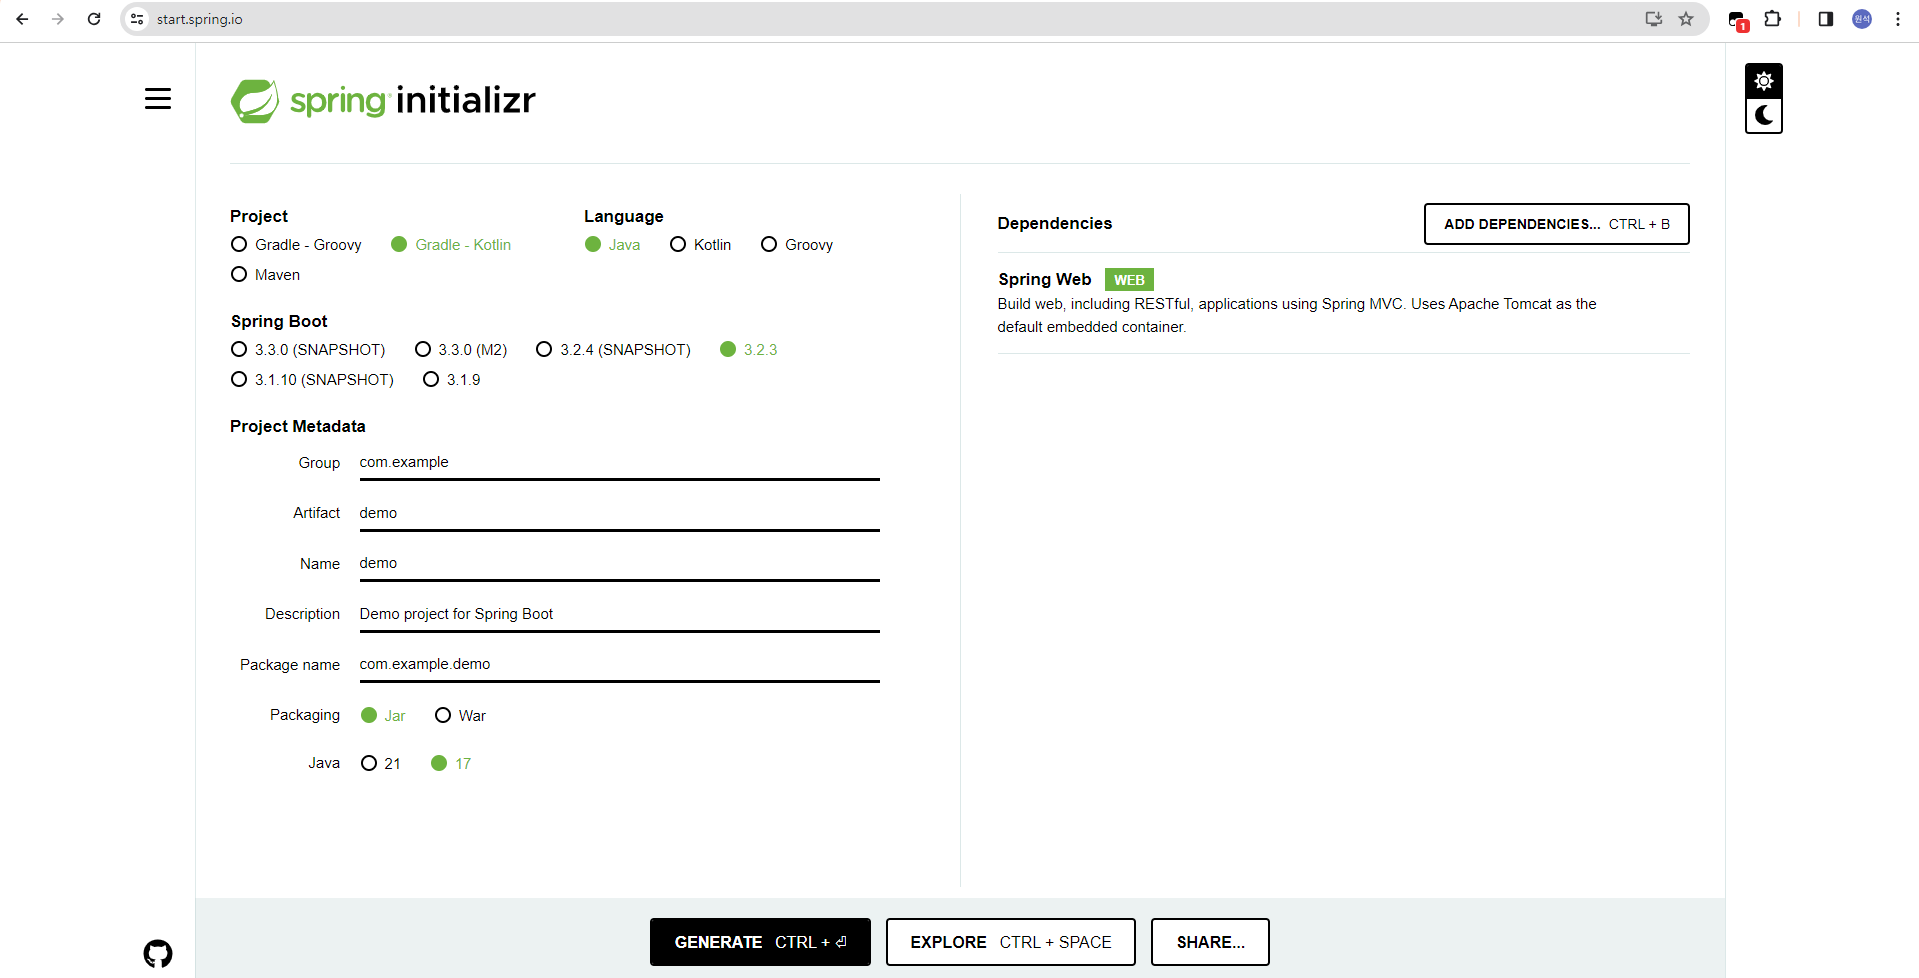This screenshot has height=978, width=1919.
Task: Set packaging to War
Action: tap(461, 716)
